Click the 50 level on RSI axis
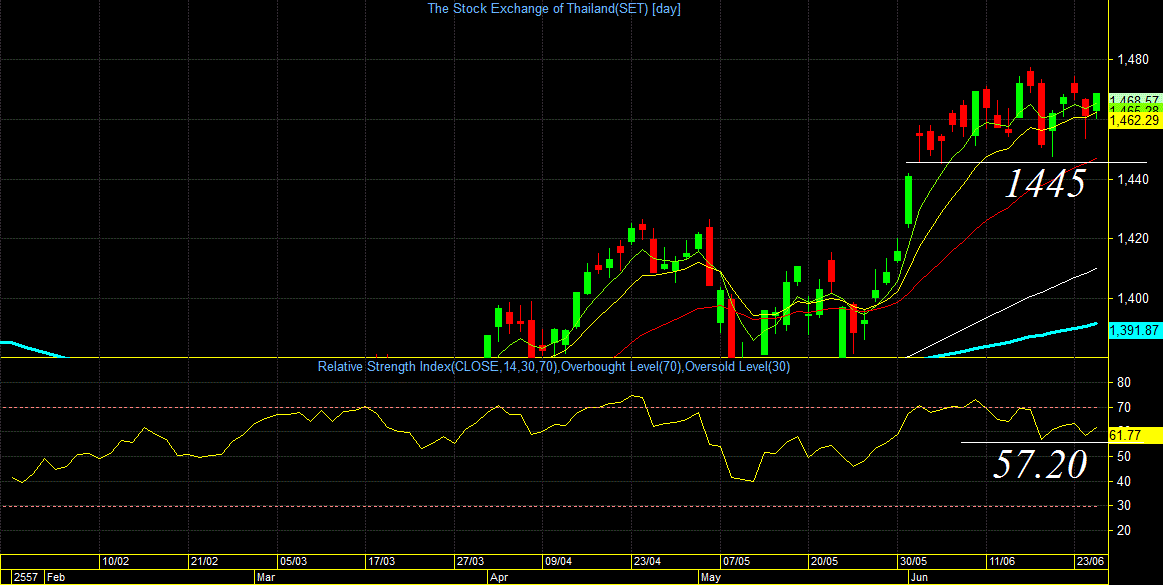 point(1123,457)
